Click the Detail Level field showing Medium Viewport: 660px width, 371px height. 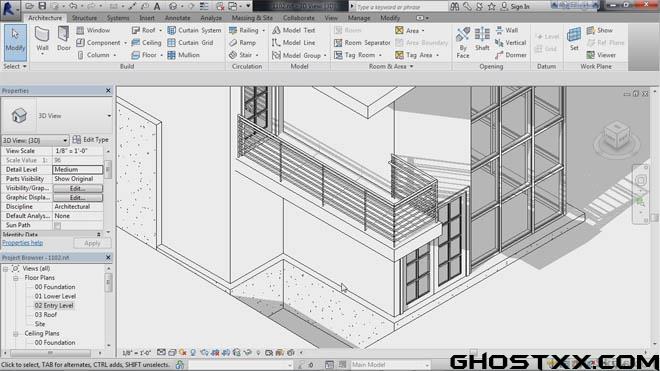click(77, 169)
